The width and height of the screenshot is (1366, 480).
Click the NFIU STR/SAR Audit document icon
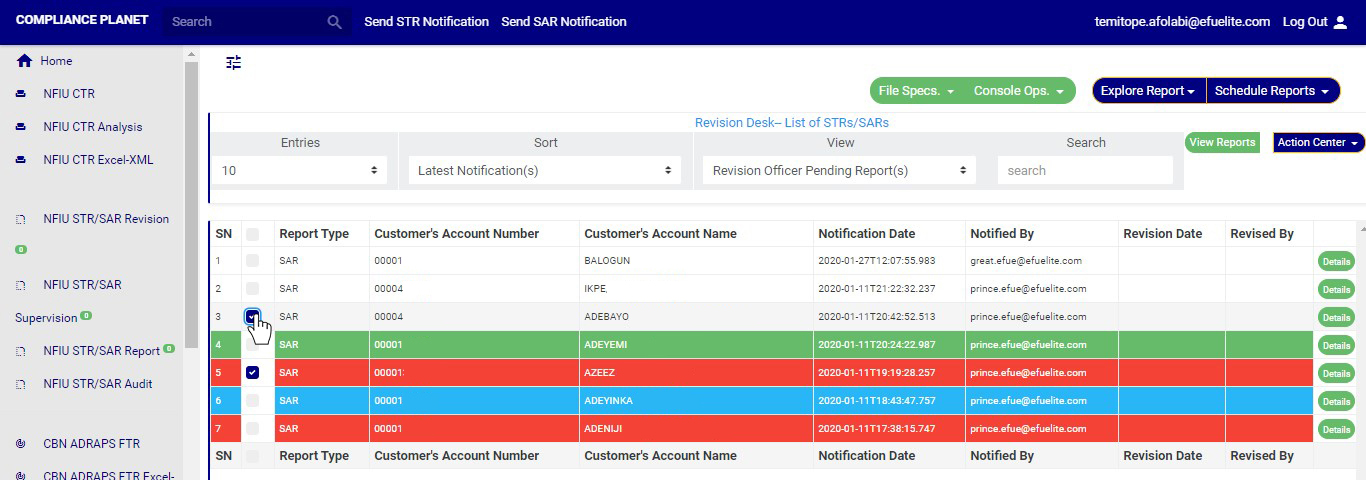tap(21, 384)
